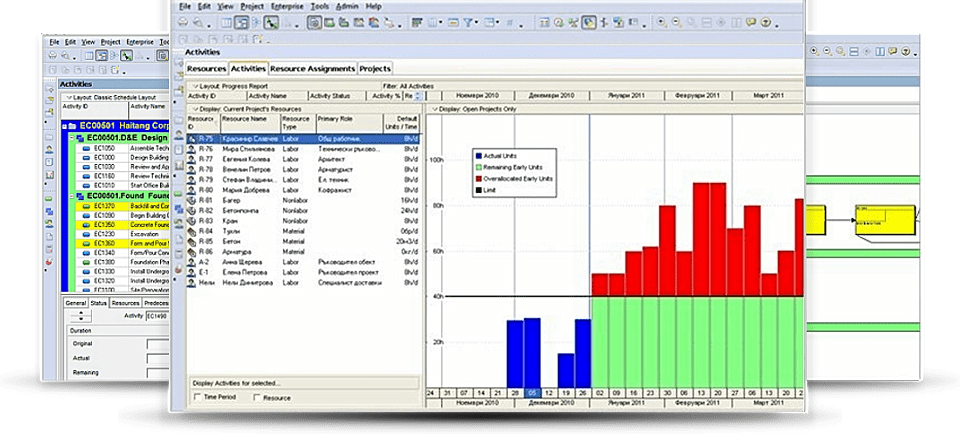Click the Activity input field showing EC1490
Screen dimensions: 960x434
click(x=157, y=316)
